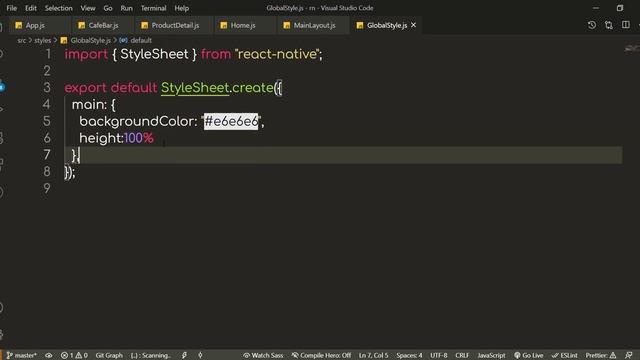The image size is (640, 360).
Task: Switch to the Home.js tab
Action: point(245,25)
